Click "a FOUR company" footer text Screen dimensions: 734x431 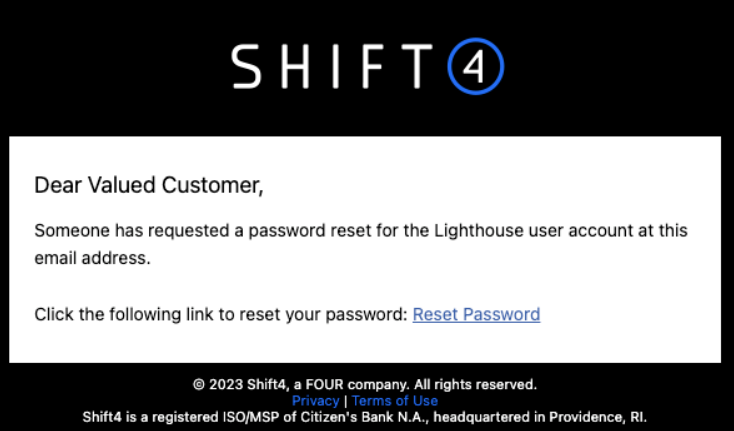[x=356, y=384]
